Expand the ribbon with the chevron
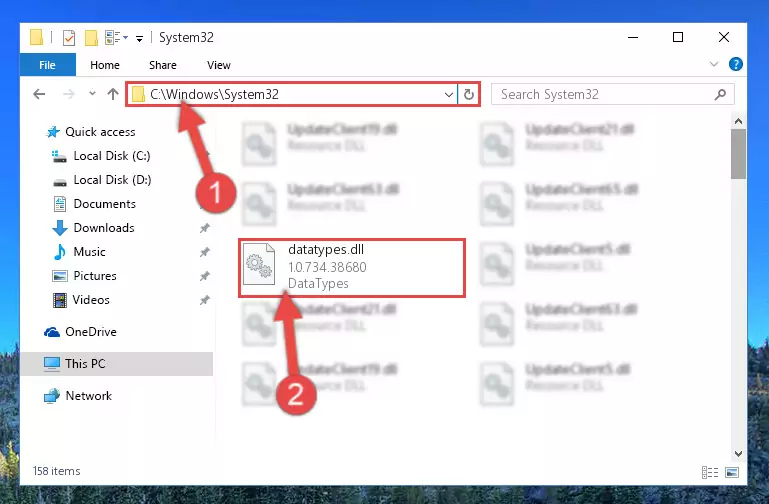 [714, 64]
